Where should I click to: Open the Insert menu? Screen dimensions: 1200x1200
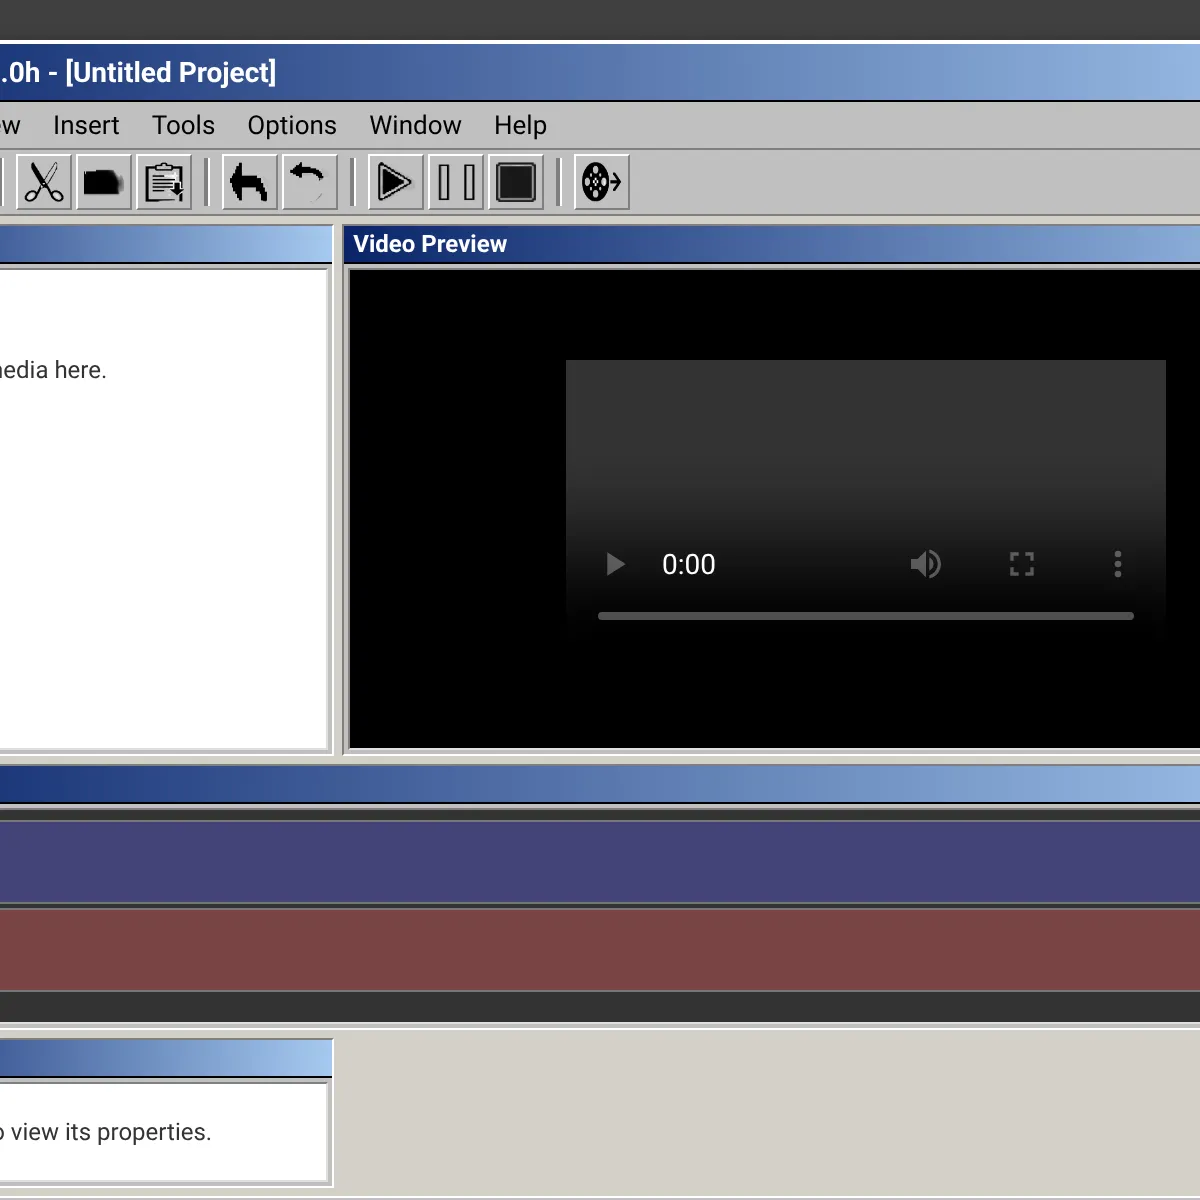(x=86, y=125)
